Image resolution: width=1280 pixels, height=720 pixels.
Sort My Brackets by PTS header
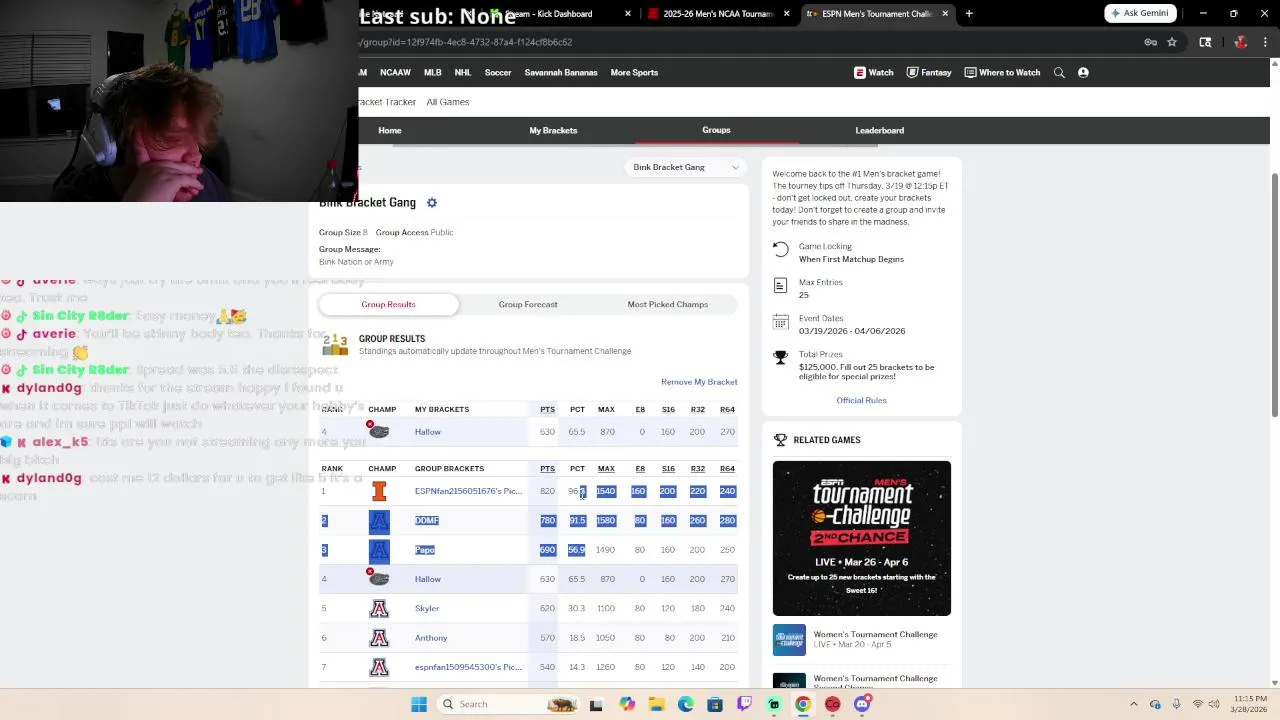point(547,410)
